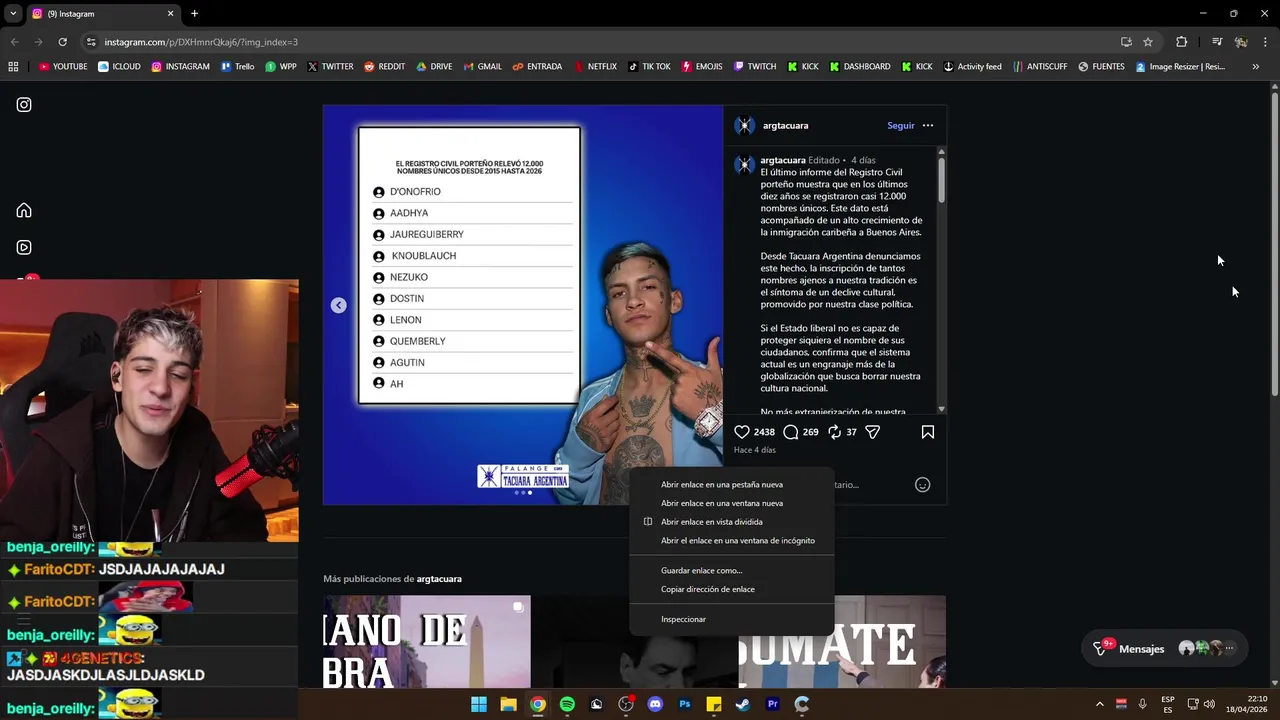Click the argtacuara avatar in post header
This screenshot has width=1280, height=720.
pos(744,126)
